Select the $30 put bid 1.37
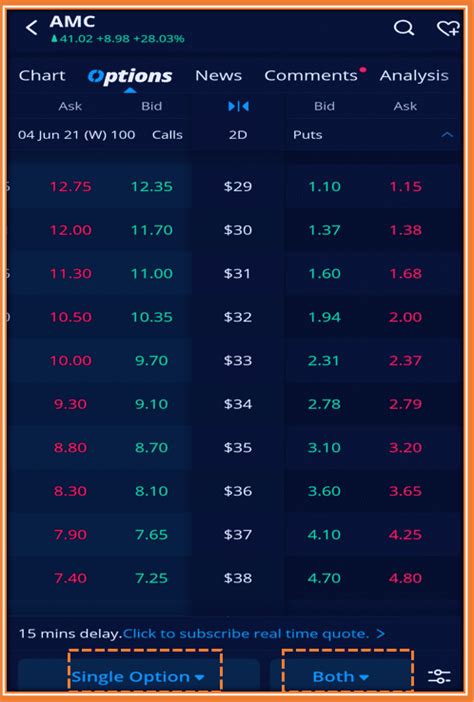This screenshot has height=702, width=474. (325, 230)
